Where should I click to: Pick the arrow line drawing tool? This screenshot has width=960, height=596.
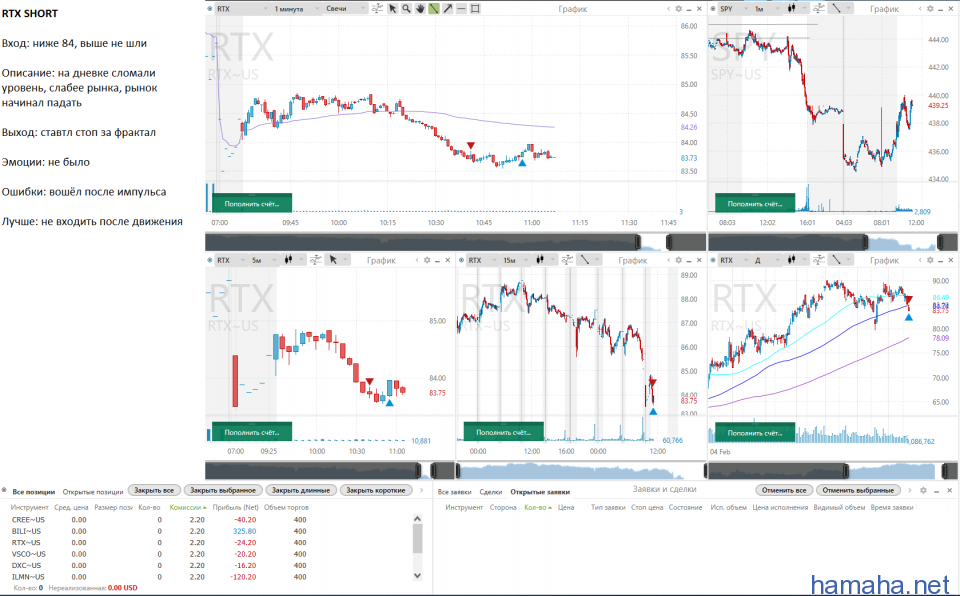tap(448, 9)
